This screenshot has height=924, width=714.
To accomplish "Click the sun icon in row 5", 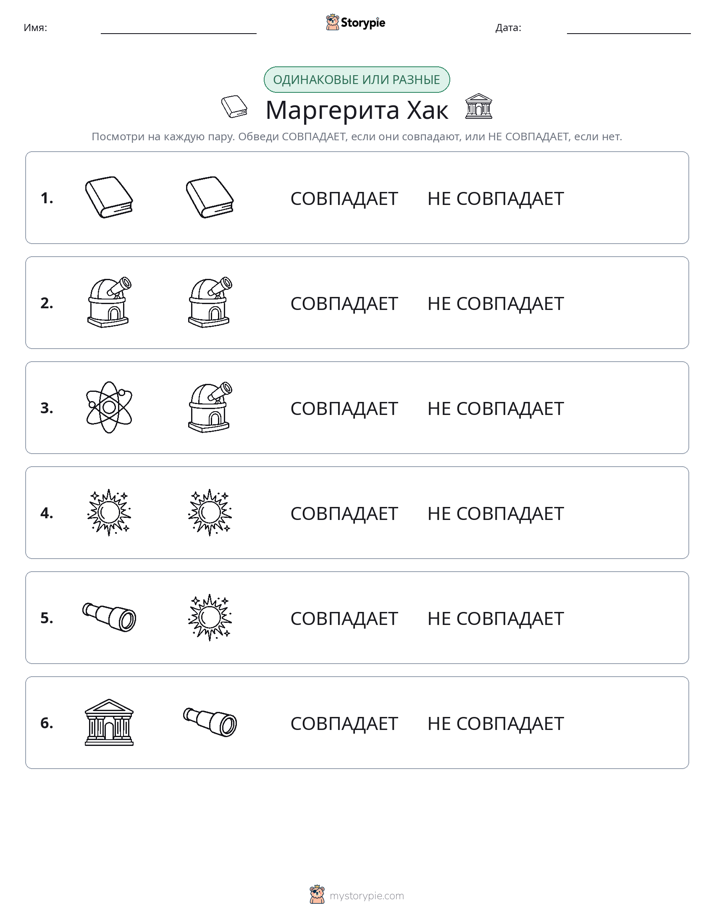I will click(210, 618).
